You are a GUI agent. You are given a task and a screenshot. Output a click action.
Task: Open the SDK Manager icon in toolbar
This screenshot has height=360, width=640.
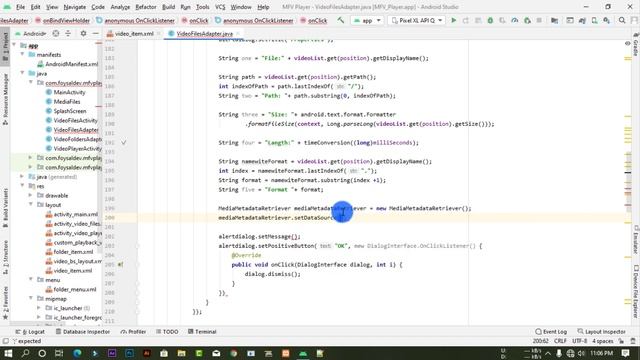pyautogui.click(x=607, y=20)
